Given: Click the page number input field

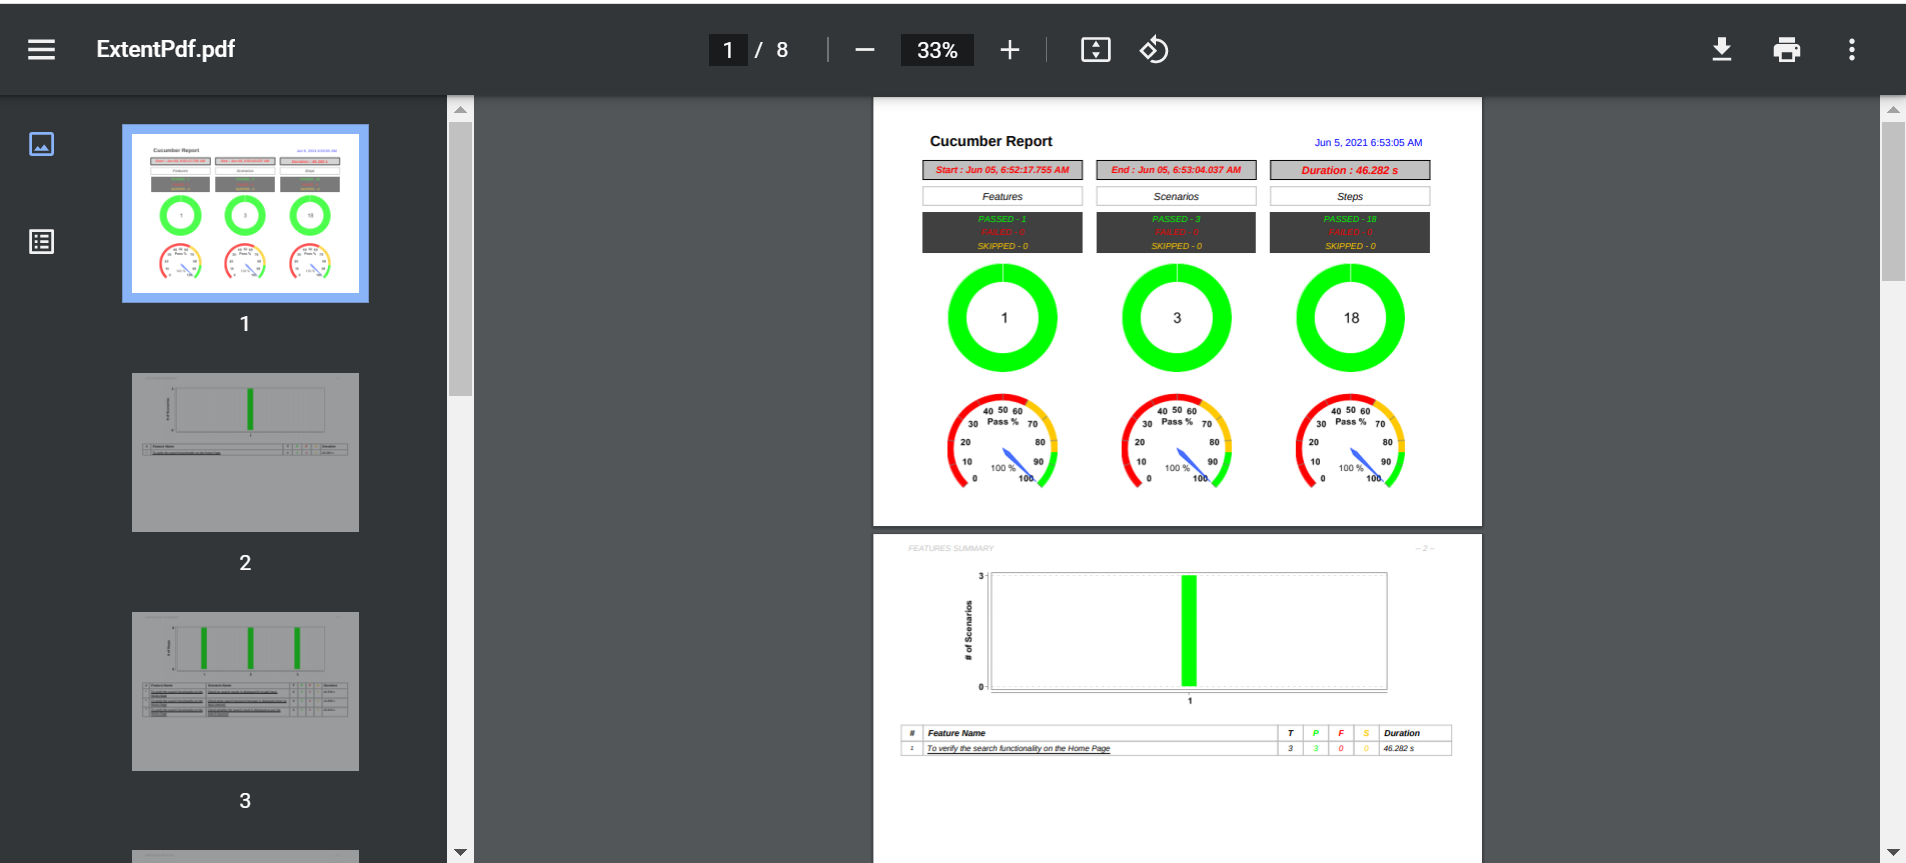Looking at the screenshot, I should (x=728, y=50).
